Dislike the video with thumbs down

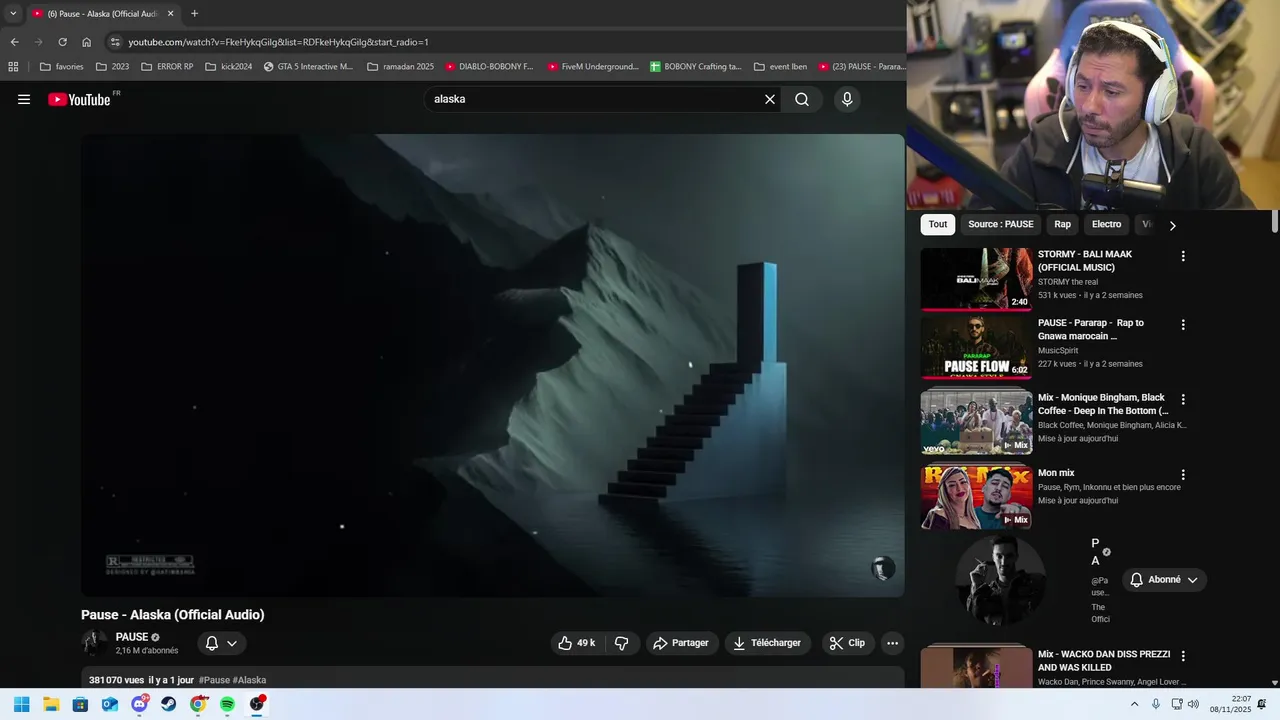coord(621,643)
